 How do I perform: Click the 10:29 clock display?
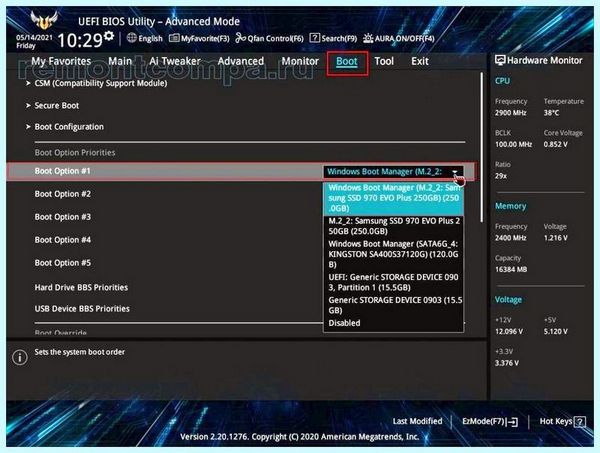coord(80,40)
